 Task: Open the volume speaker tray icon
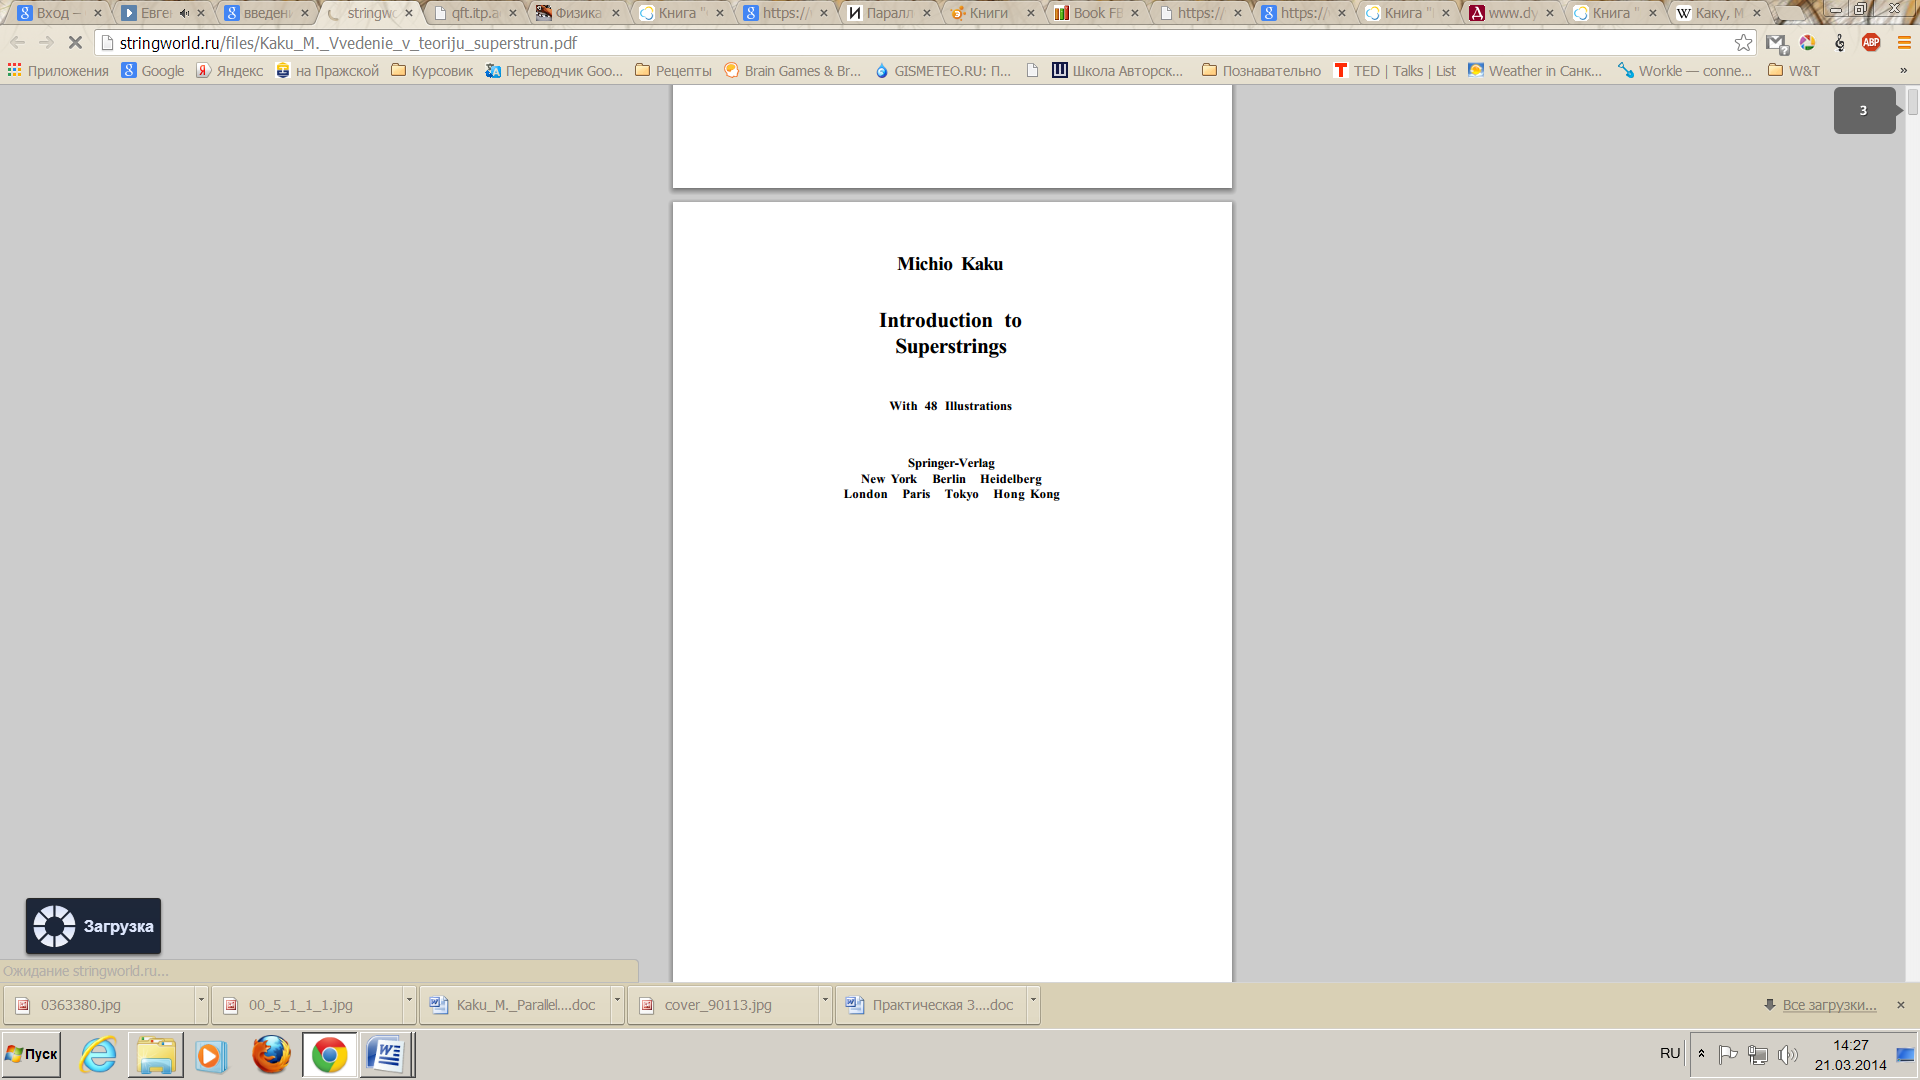click(1788, 1055)
